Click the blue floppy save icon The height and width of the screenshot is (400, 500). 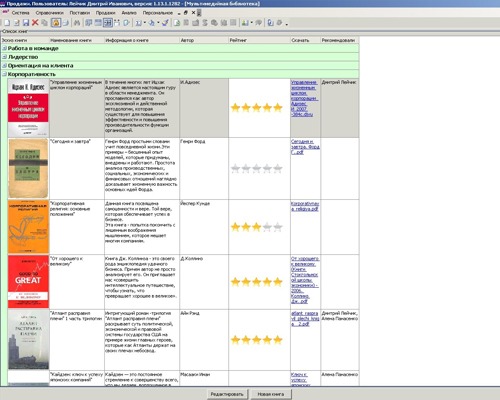click(x=26, y=23)
